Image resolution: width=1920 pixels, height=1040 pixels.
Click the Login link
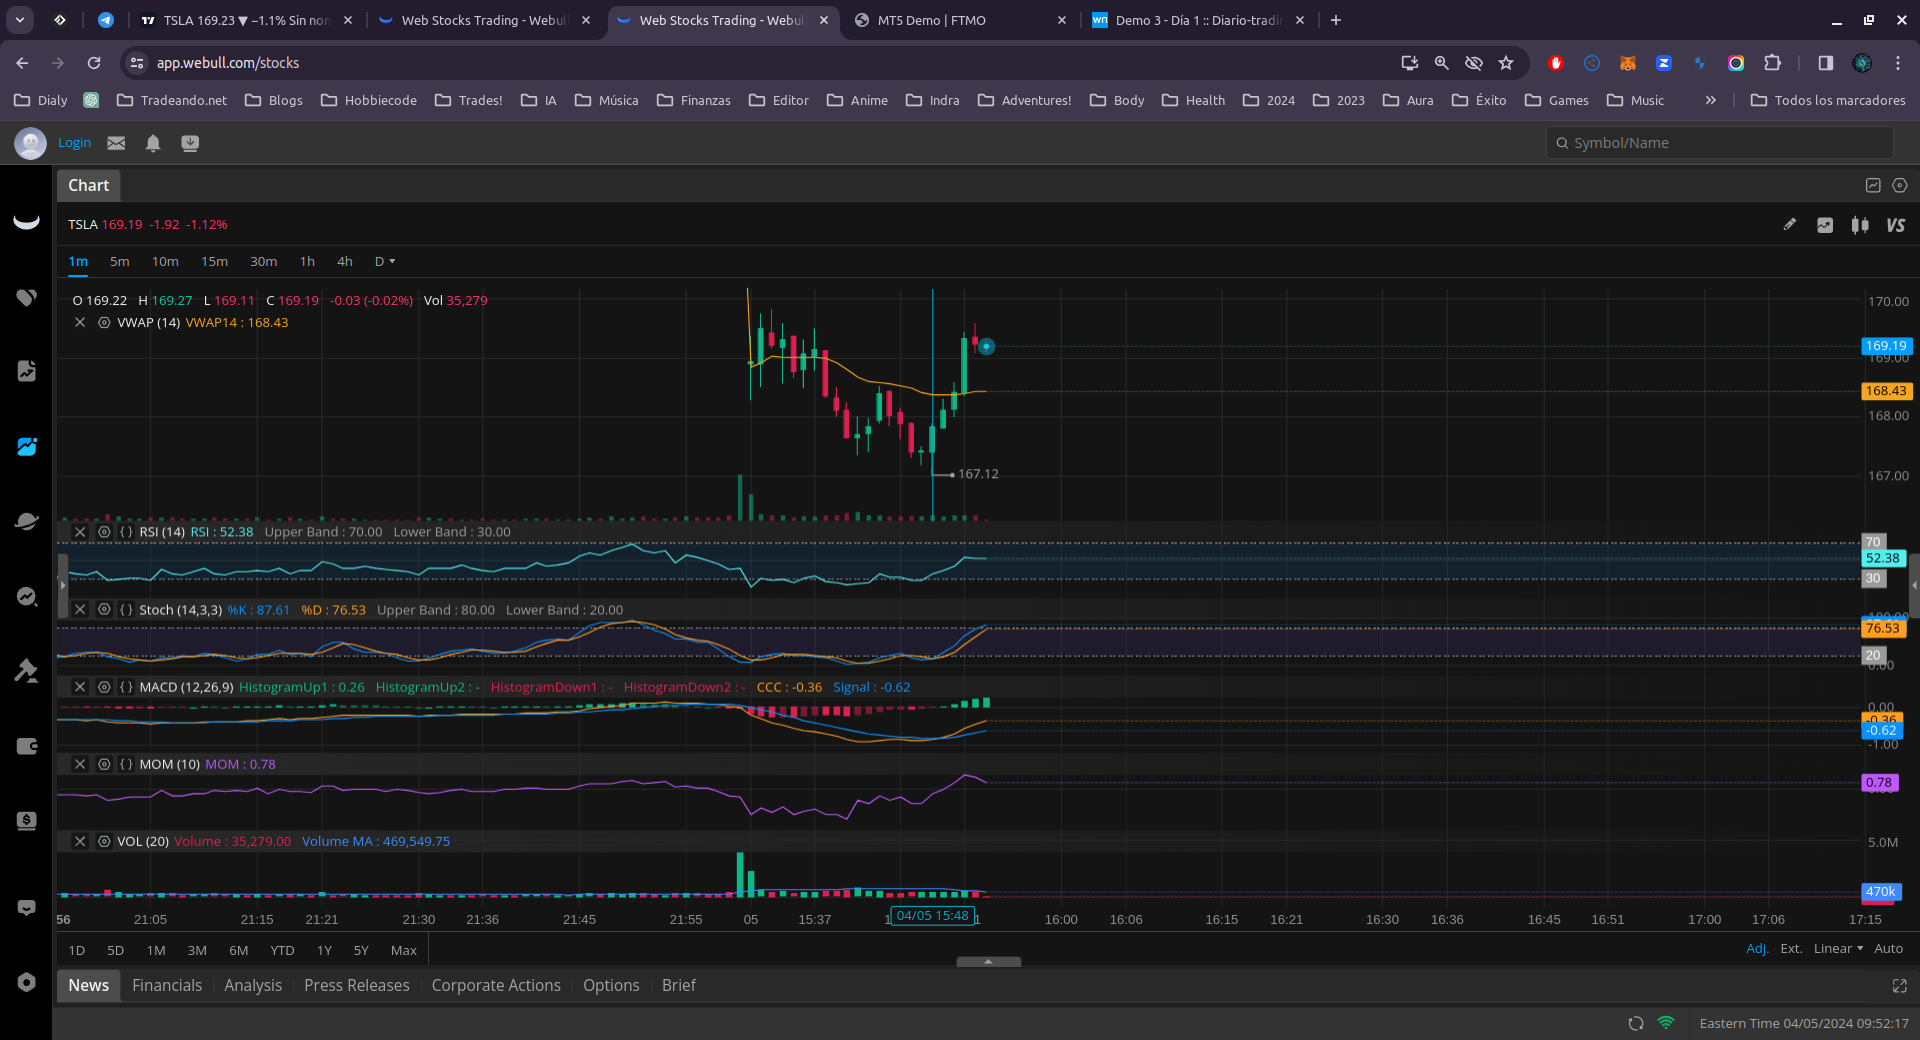[74, 143]
